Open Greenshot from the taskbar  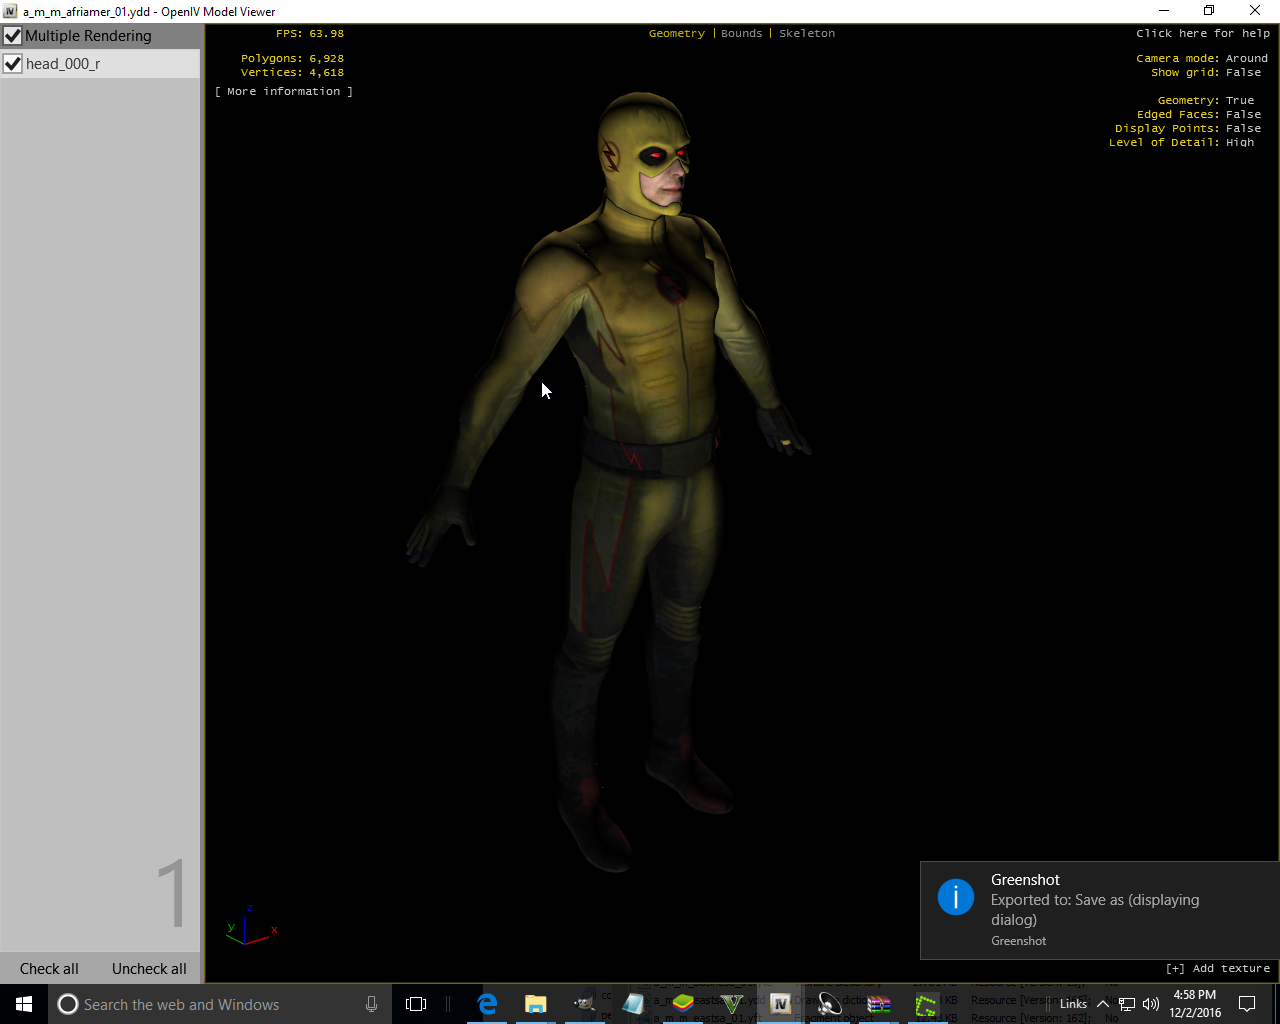927,1004
